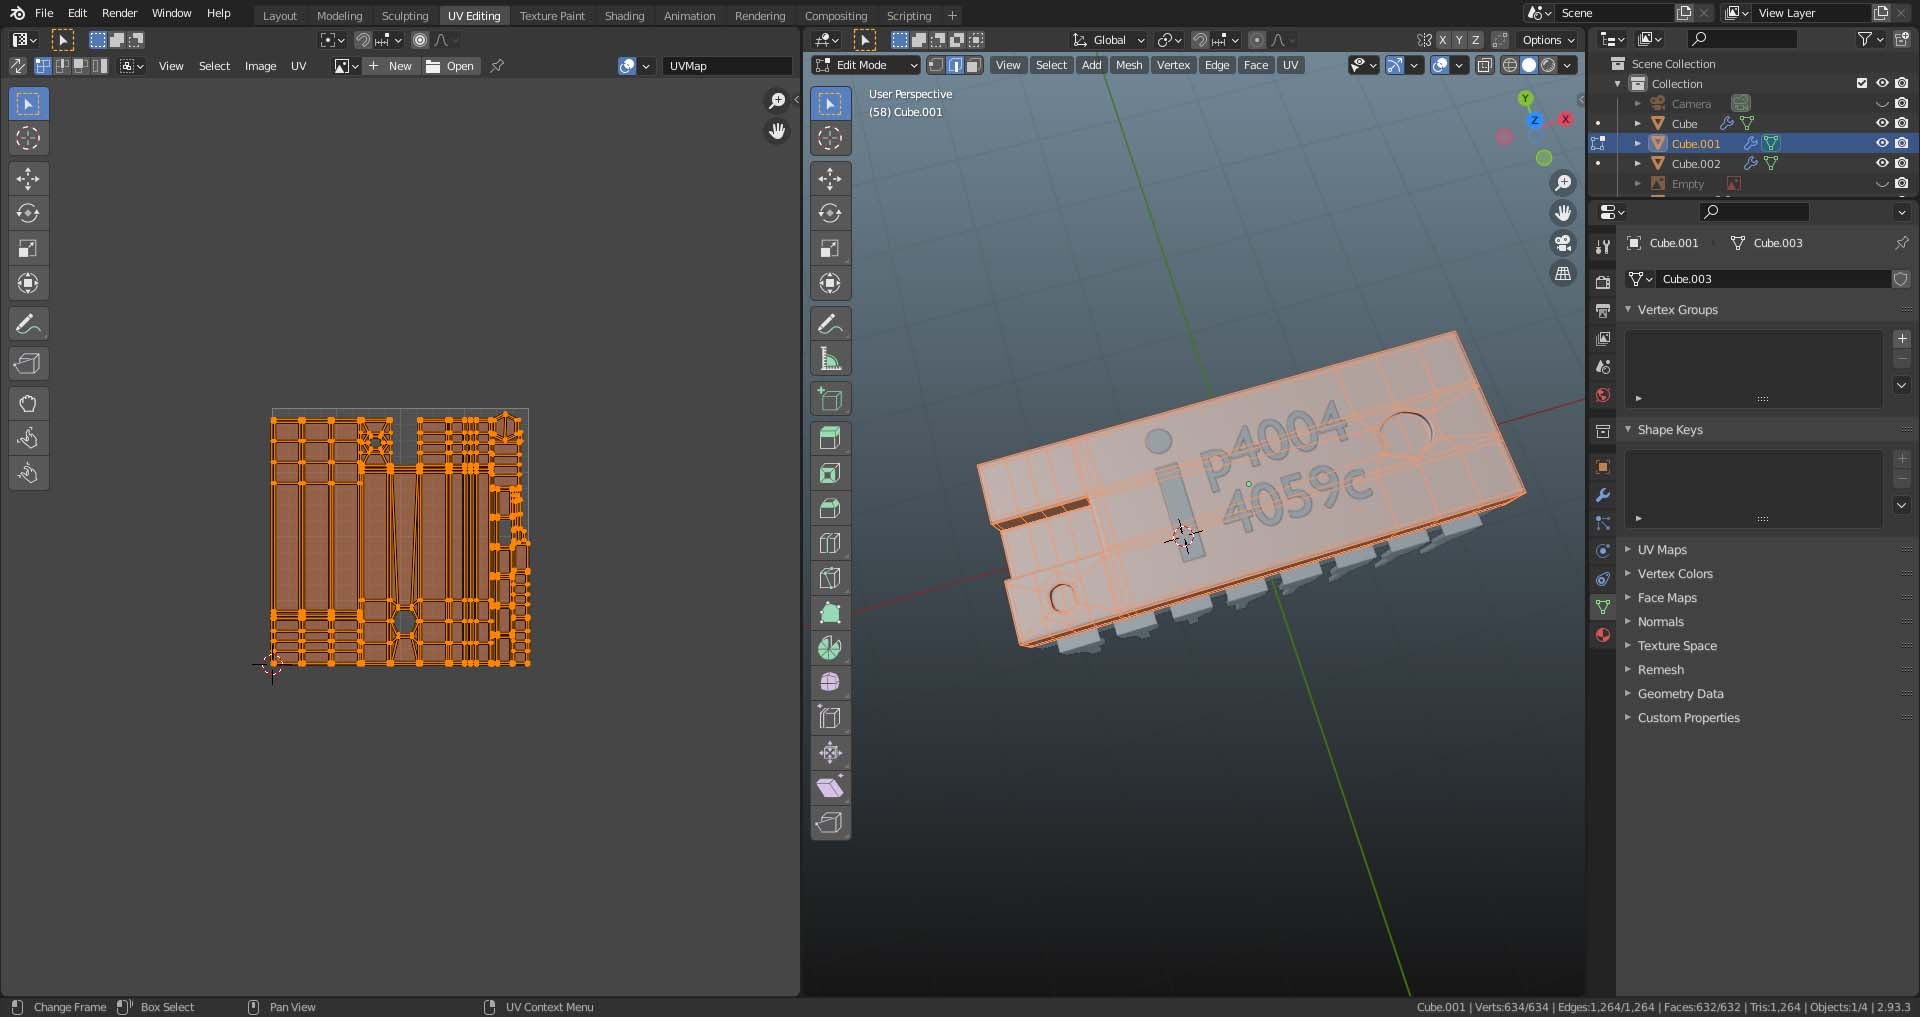This screenshot has height=1017, width=1920.
Task: Select the UV Grab sculpt tool
Action: pyautogui.click(x=28, y=404)
